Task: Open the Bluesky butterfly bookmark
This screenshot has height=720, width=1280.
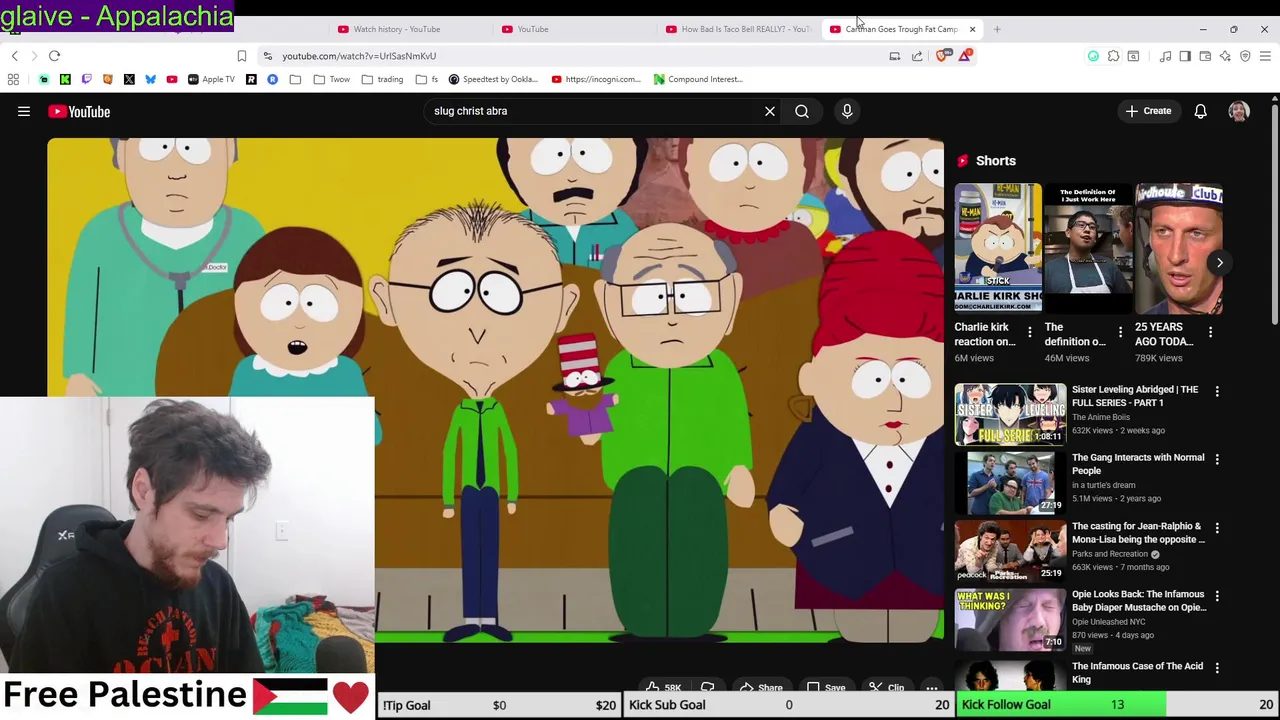Action: click(150, 79)
